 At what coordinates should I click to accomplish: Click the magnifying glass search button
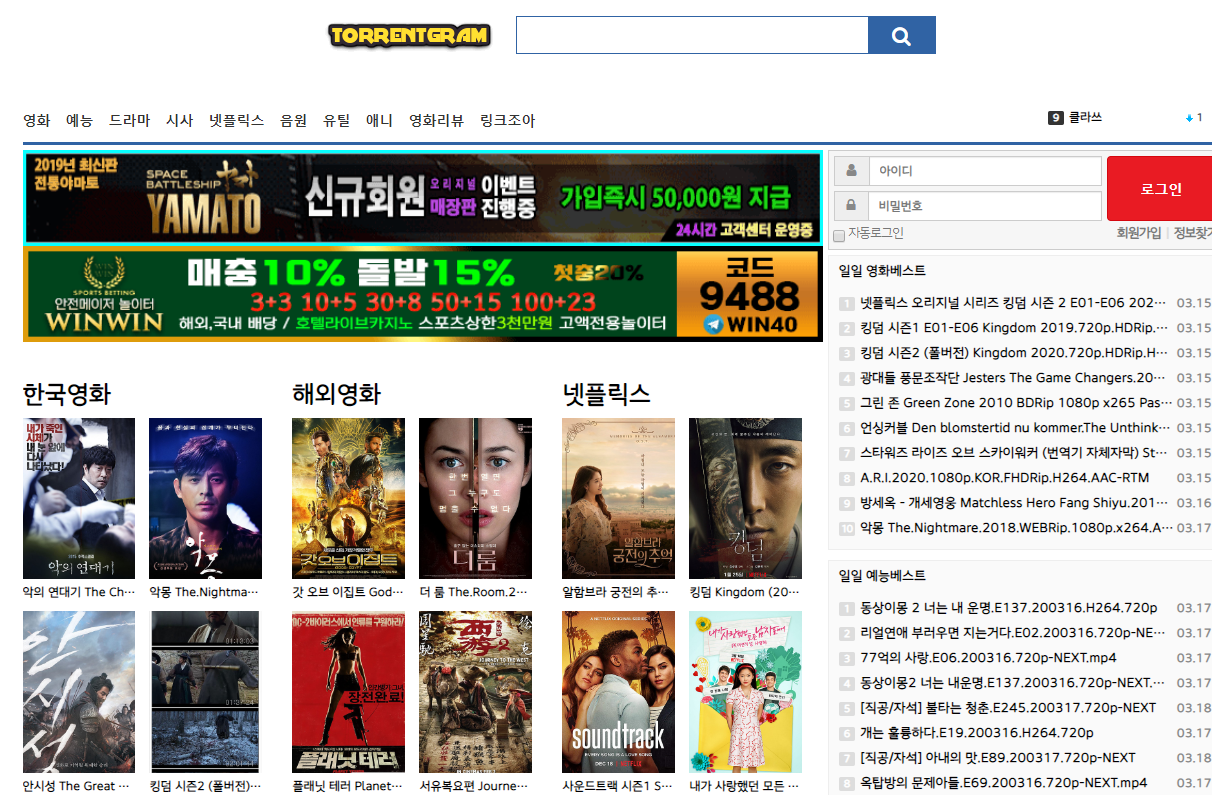902,36
